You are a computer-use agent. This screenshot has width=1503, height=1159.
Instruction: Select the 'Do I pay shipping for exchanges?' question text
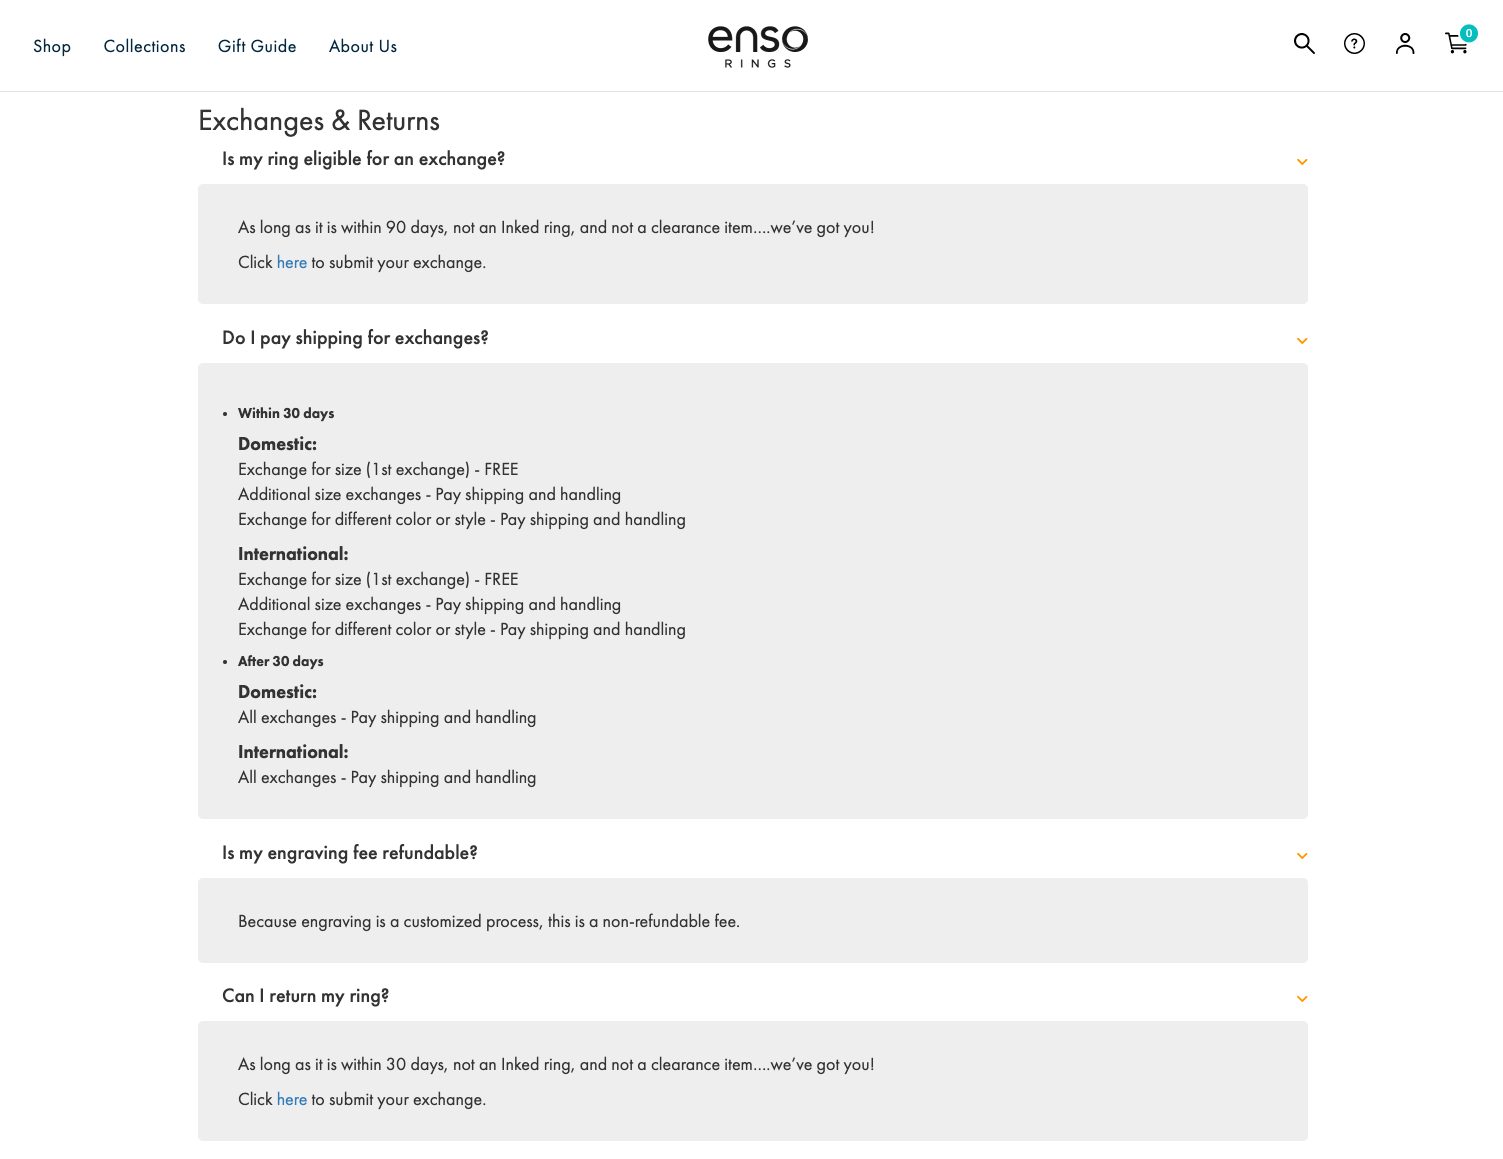tap(355, 338)
